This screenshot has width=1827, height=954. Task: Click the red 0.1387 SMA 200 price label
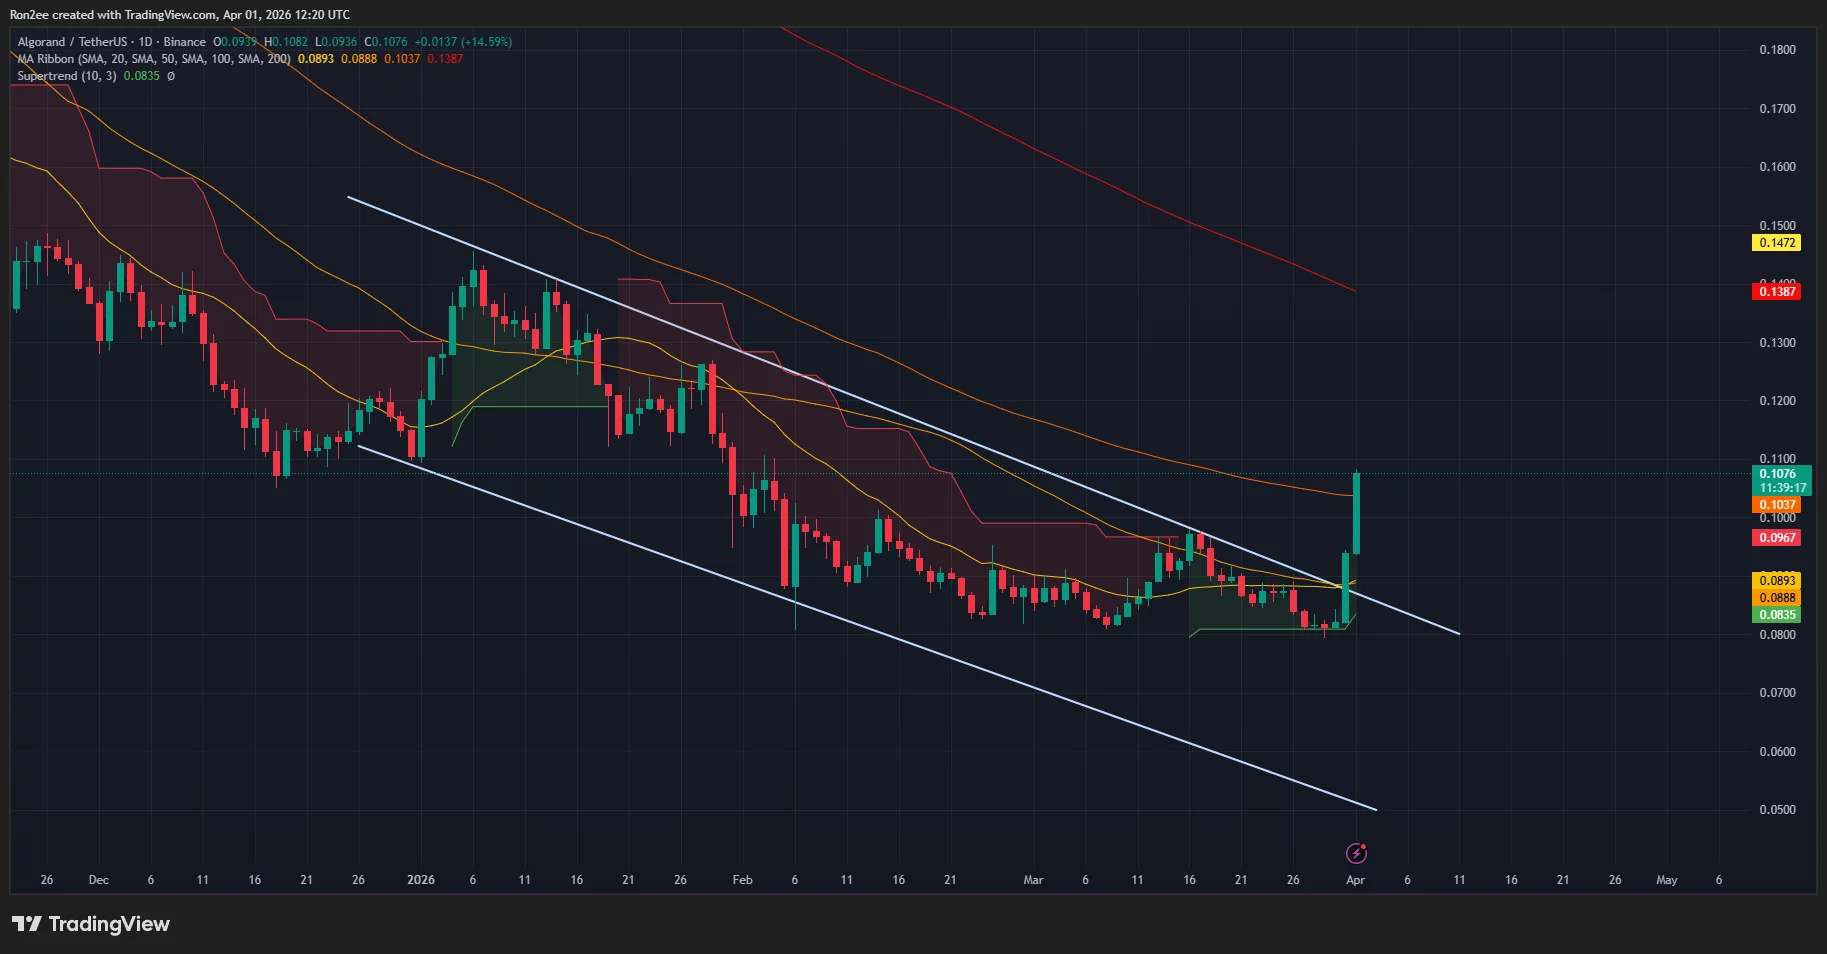click(x=1776, y=292)
